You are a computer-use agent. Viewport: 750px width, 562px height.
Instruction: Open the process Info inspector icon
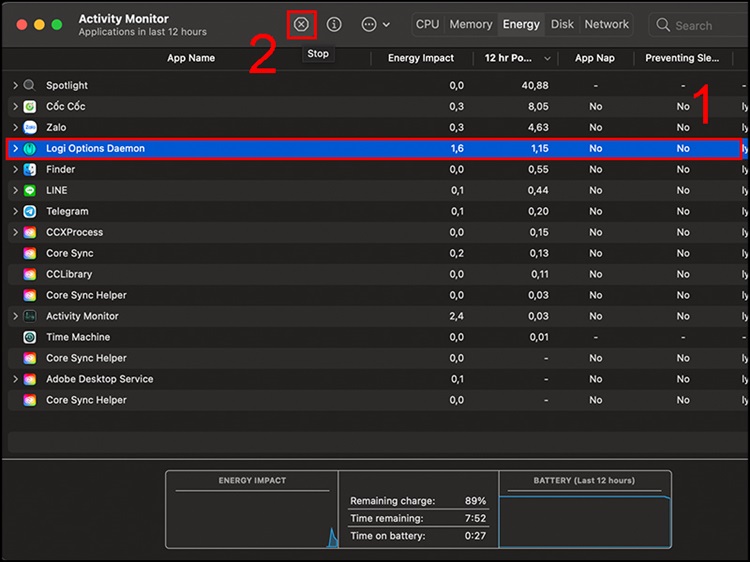(x=334, y=24)
